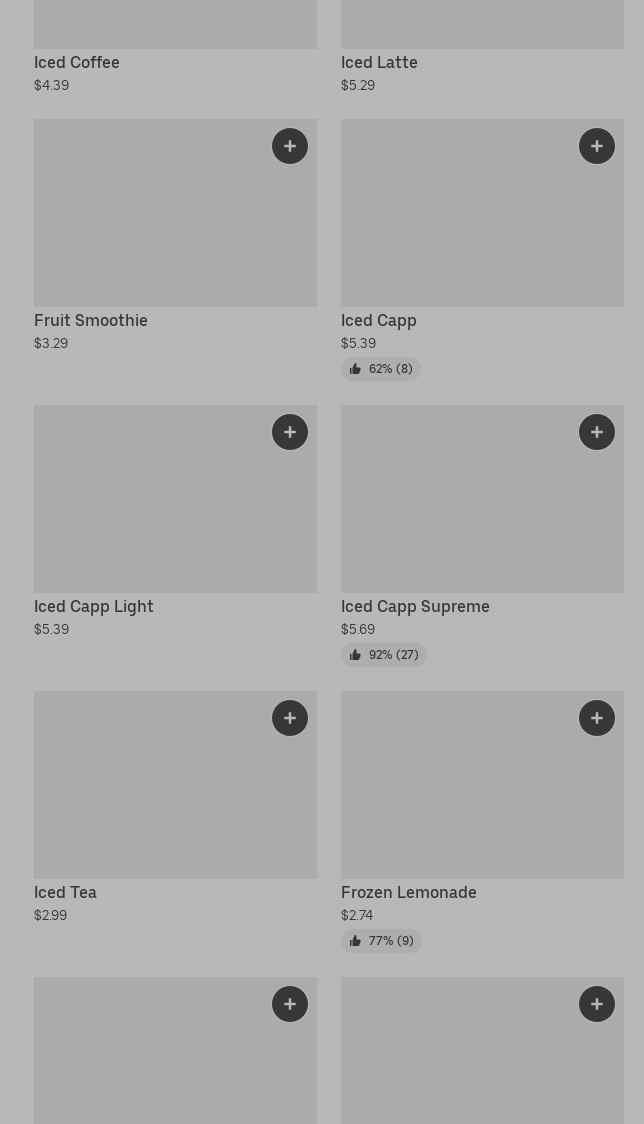The width and height of the screenshot is (644, 1124).
Task: Open the Iced Tea item name
Action: coord(65,892)
